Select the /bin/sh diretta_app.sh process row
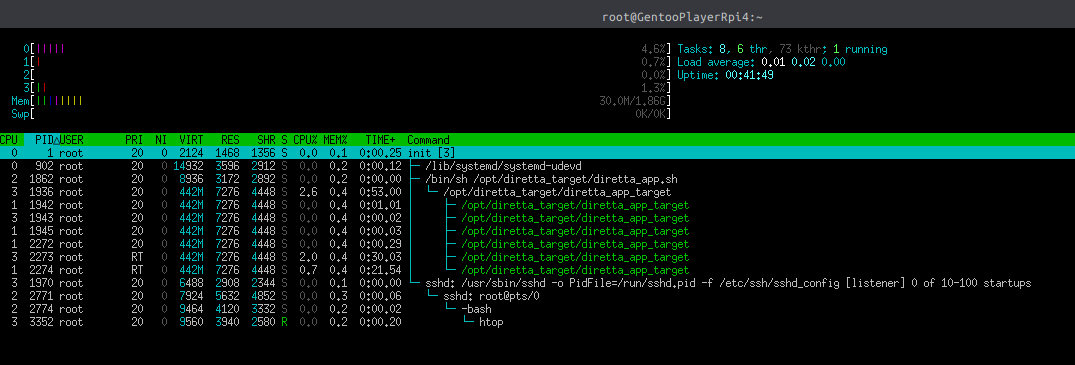Screen dimensions: 1075x365 [x=538, y=178]
